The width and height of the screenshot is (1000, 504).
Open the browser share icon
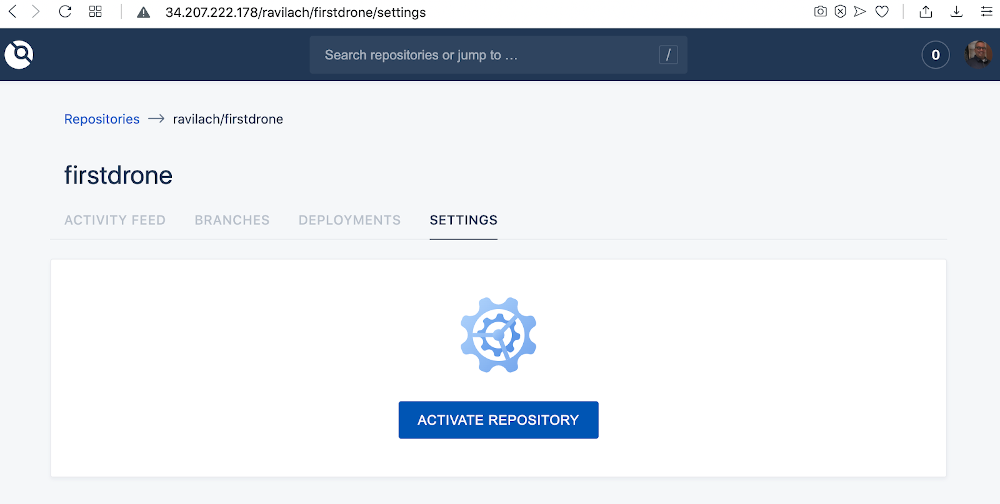coord(926,11)
